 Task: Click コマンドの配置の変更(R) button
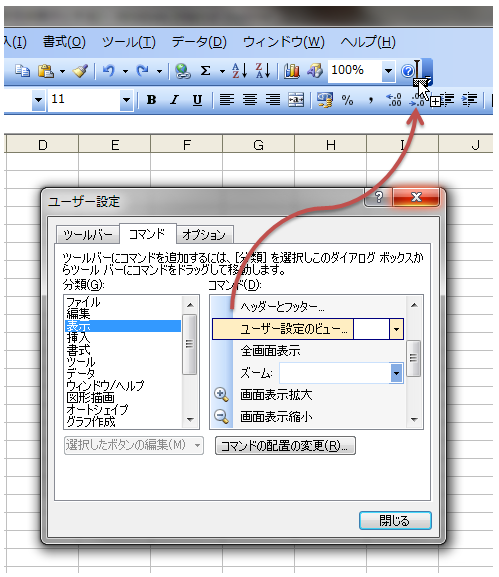285,446
